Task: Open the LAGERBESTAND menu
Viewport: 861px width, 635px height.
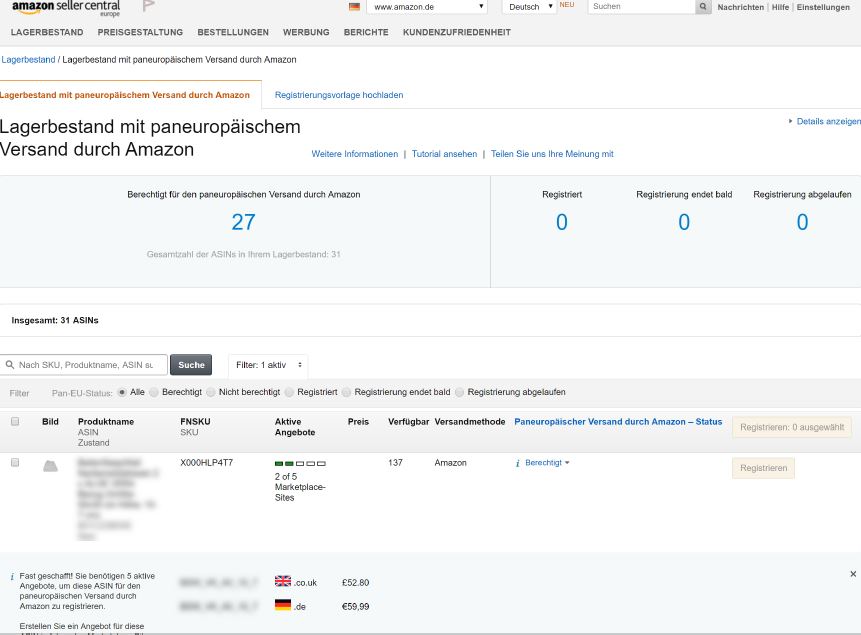Action: [47, 32]
